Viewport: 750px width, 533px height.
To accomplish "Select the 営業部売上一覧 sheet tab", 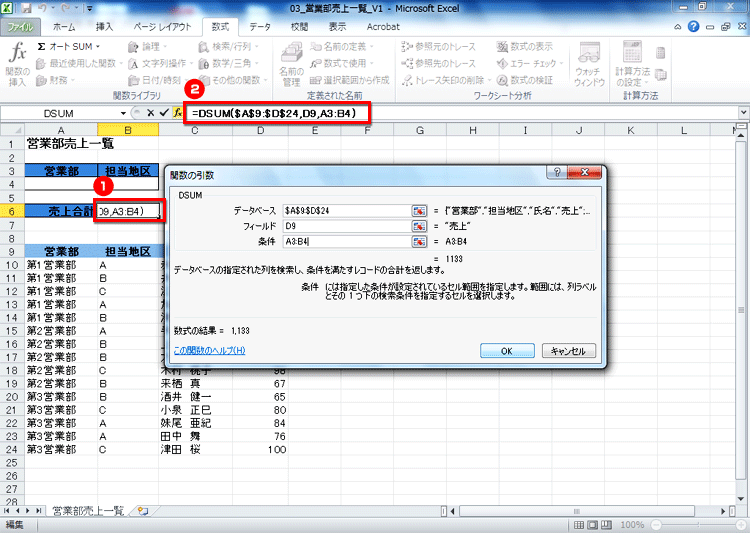I will [88, 511].
